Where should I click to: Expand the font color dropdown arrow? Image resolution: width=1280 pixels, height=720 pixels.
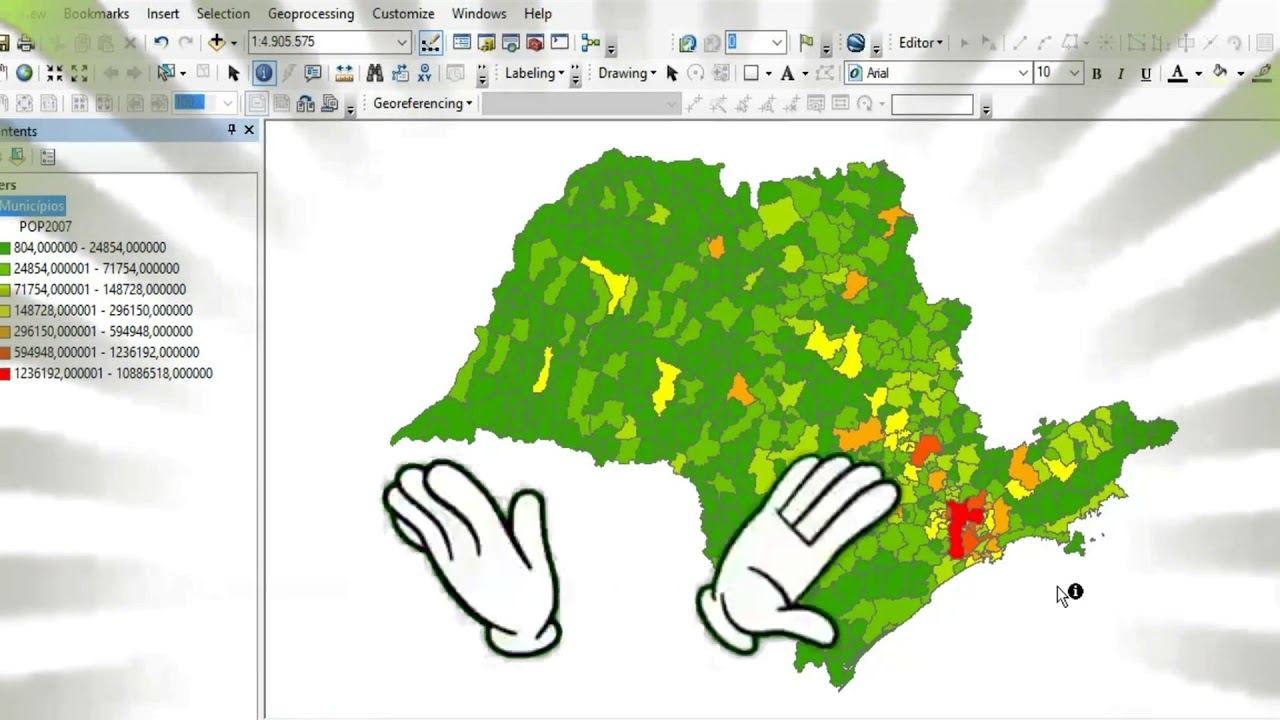click(1197, 73)
